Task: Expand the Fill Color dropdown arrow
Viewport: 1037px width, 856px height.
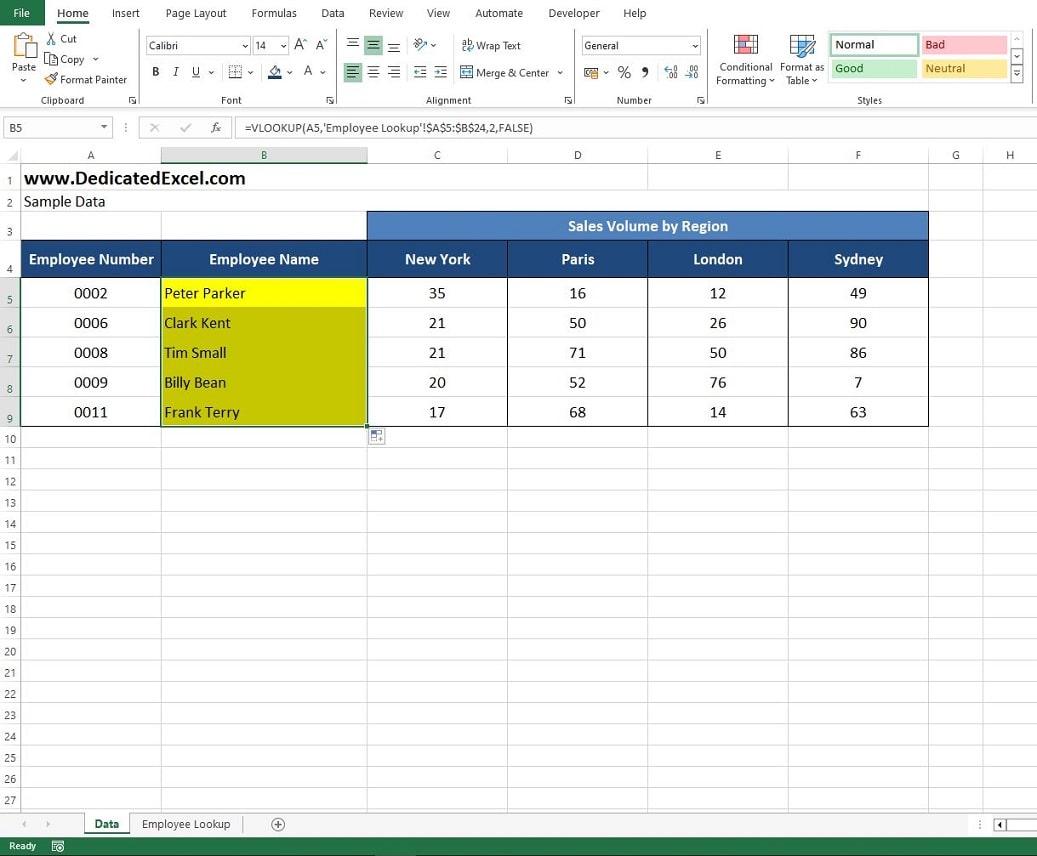Action: pos(290,73)
